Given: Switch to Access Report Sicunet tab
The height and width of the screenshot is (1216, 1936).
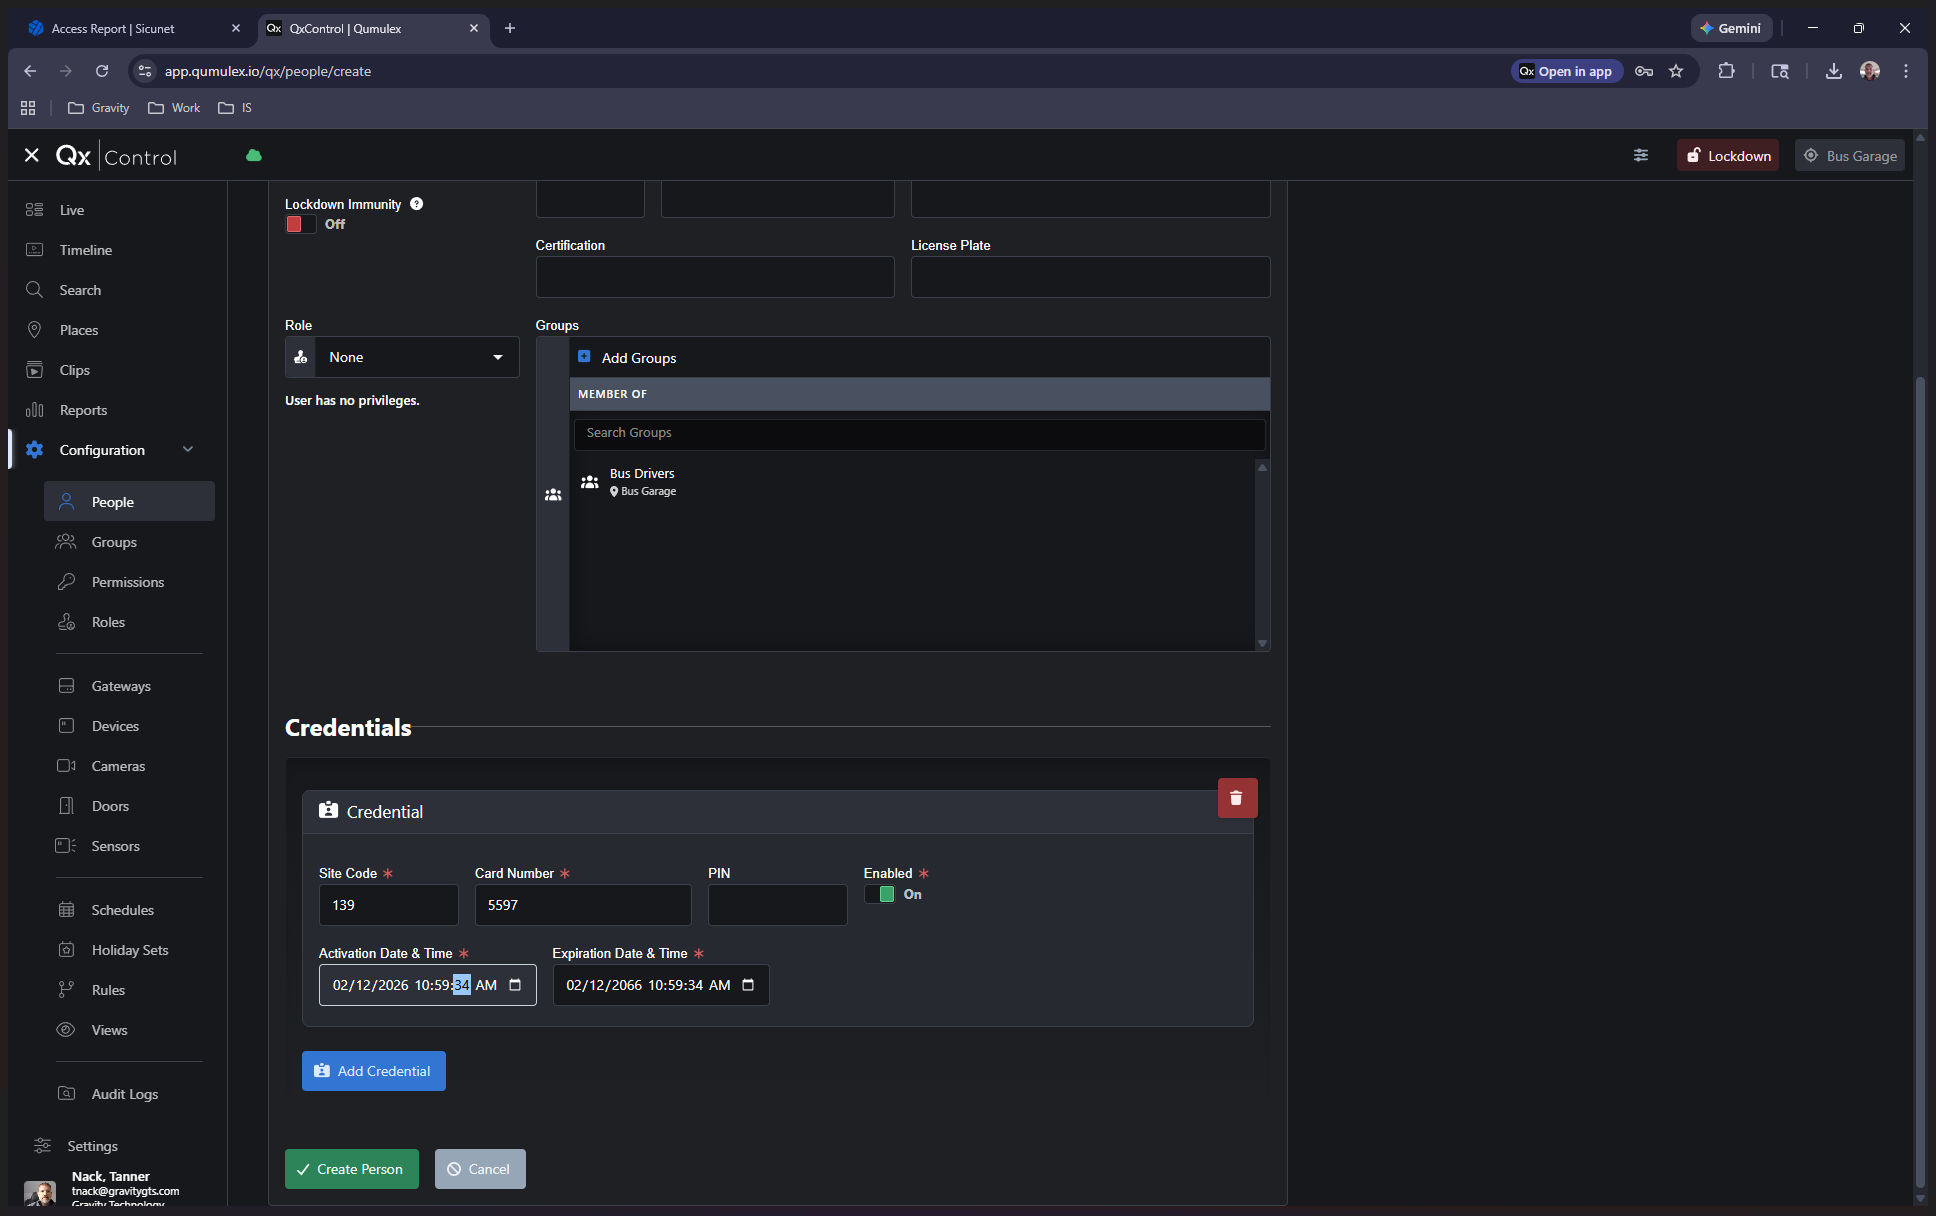Looking at the screenshot, I should 112,28.
